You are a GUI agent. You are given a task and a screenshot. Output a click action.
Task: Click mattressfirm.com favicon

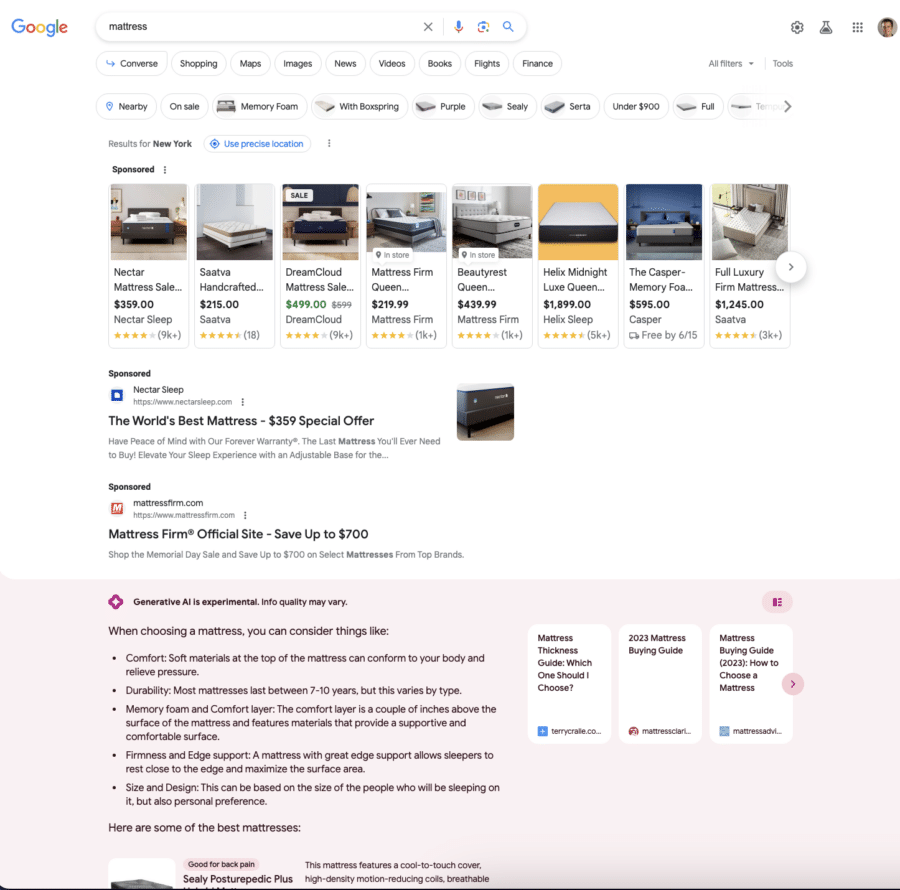click(x=117, y=508)
